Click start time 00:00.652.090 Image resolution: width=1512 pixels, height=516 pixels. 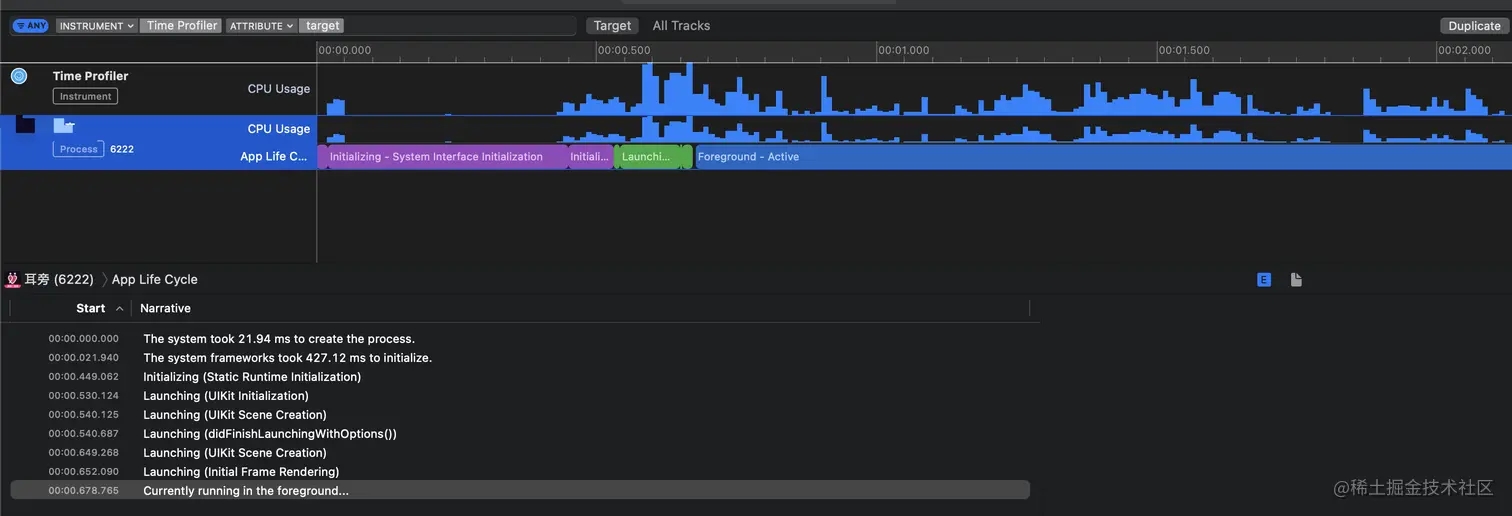83,472
